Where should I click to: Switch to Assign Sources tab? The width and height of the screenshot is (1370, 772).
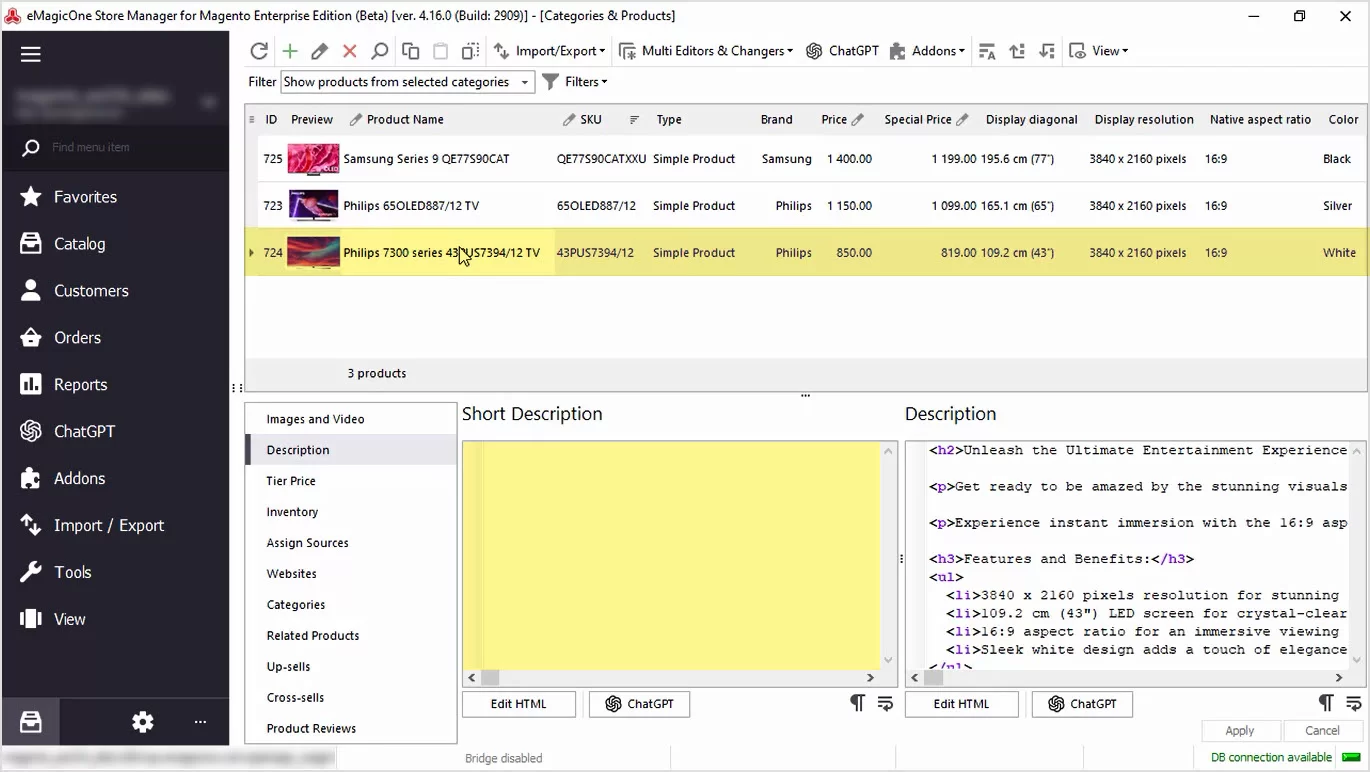coord(351,543)
